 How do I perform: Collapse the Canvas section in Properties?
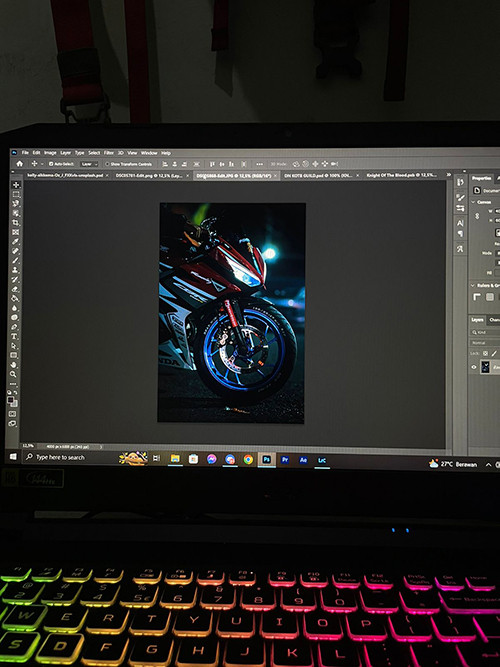(473, 202)
